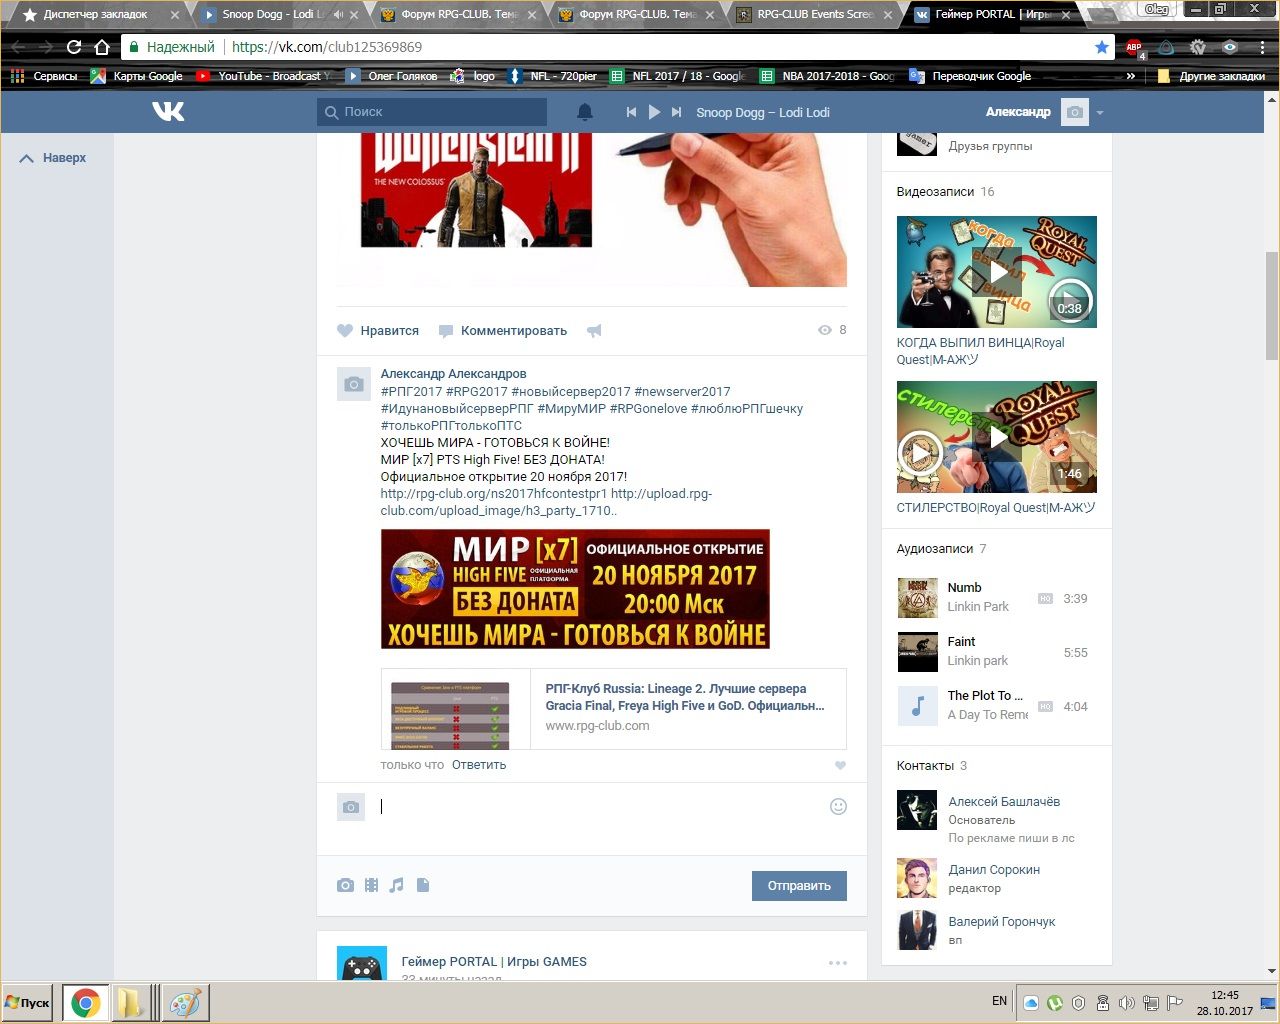The image size is (1280, 1024).
Task: Open the МИР x7 banner image in comment
Action: [x=575, y=589]
